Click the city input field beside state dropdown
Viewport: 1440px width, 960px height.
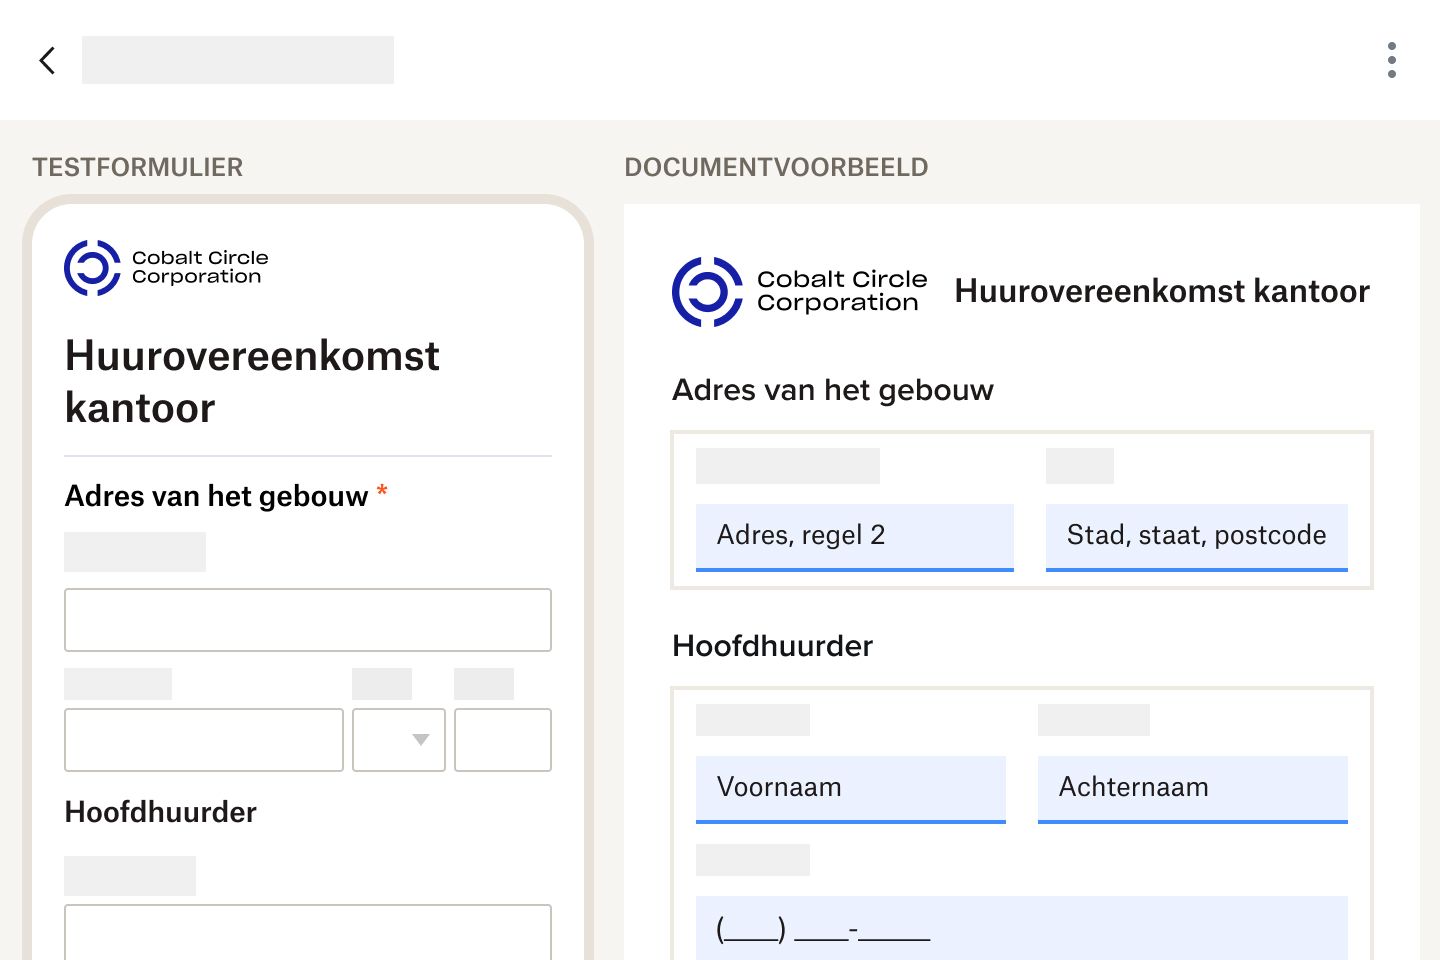click(204, 740)
